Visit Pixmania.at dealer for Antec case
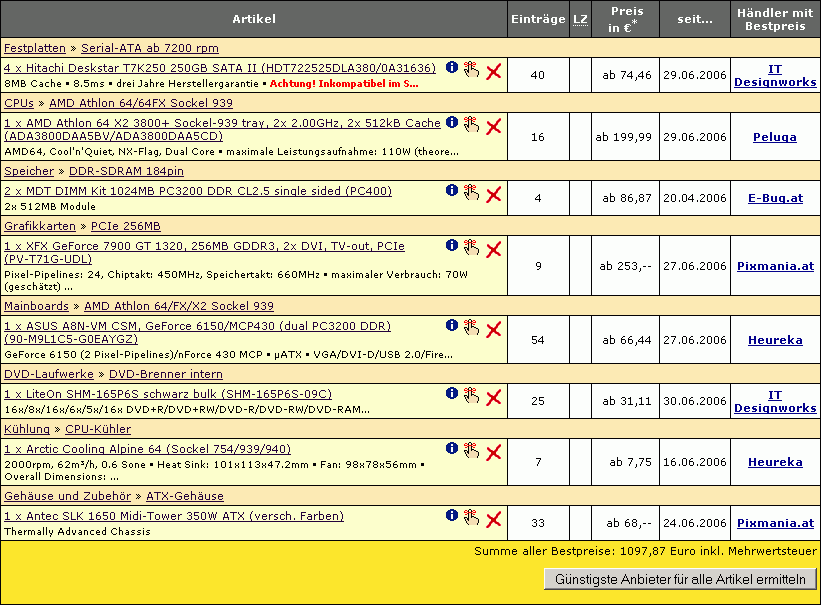 tap(775, 523)
